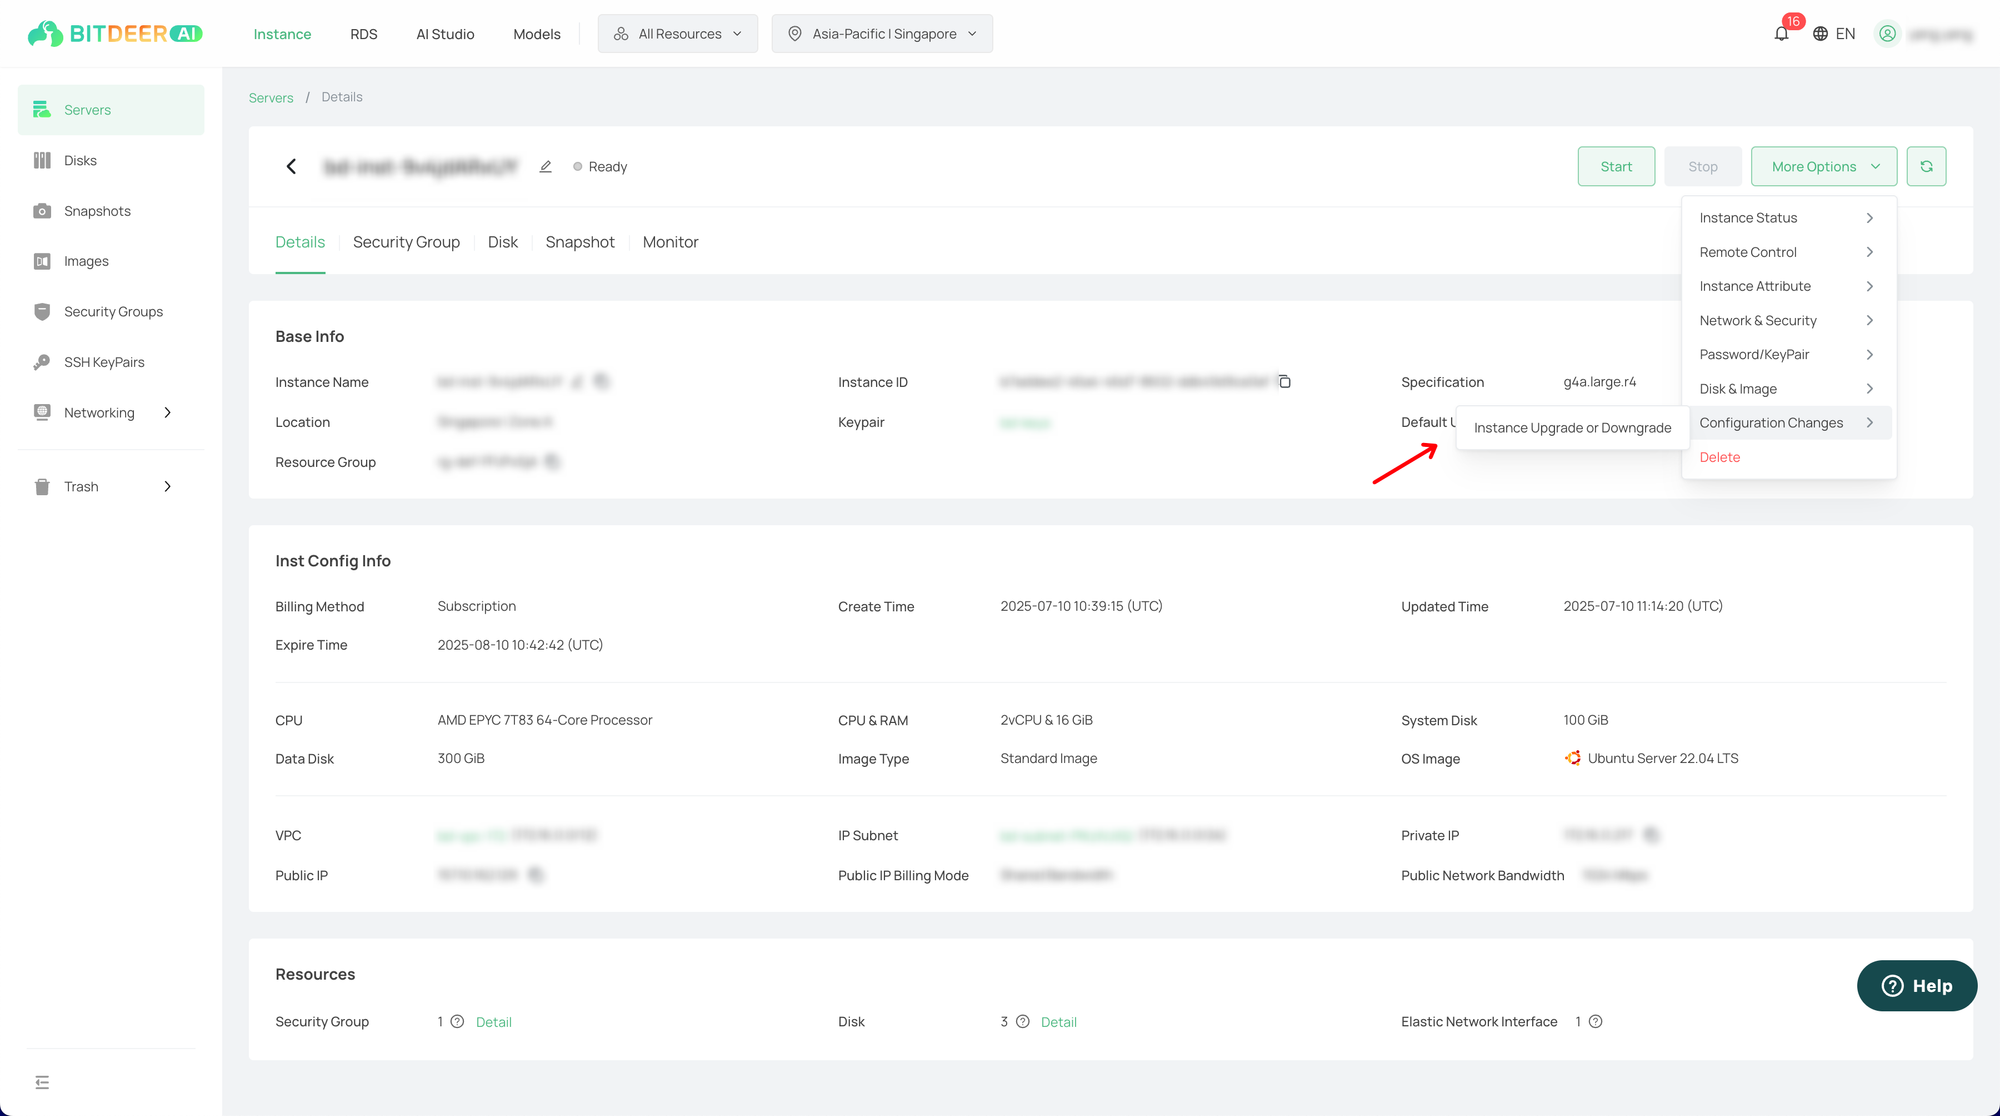
Task: Click the Servers breadcrumb link
Action: 271,98
